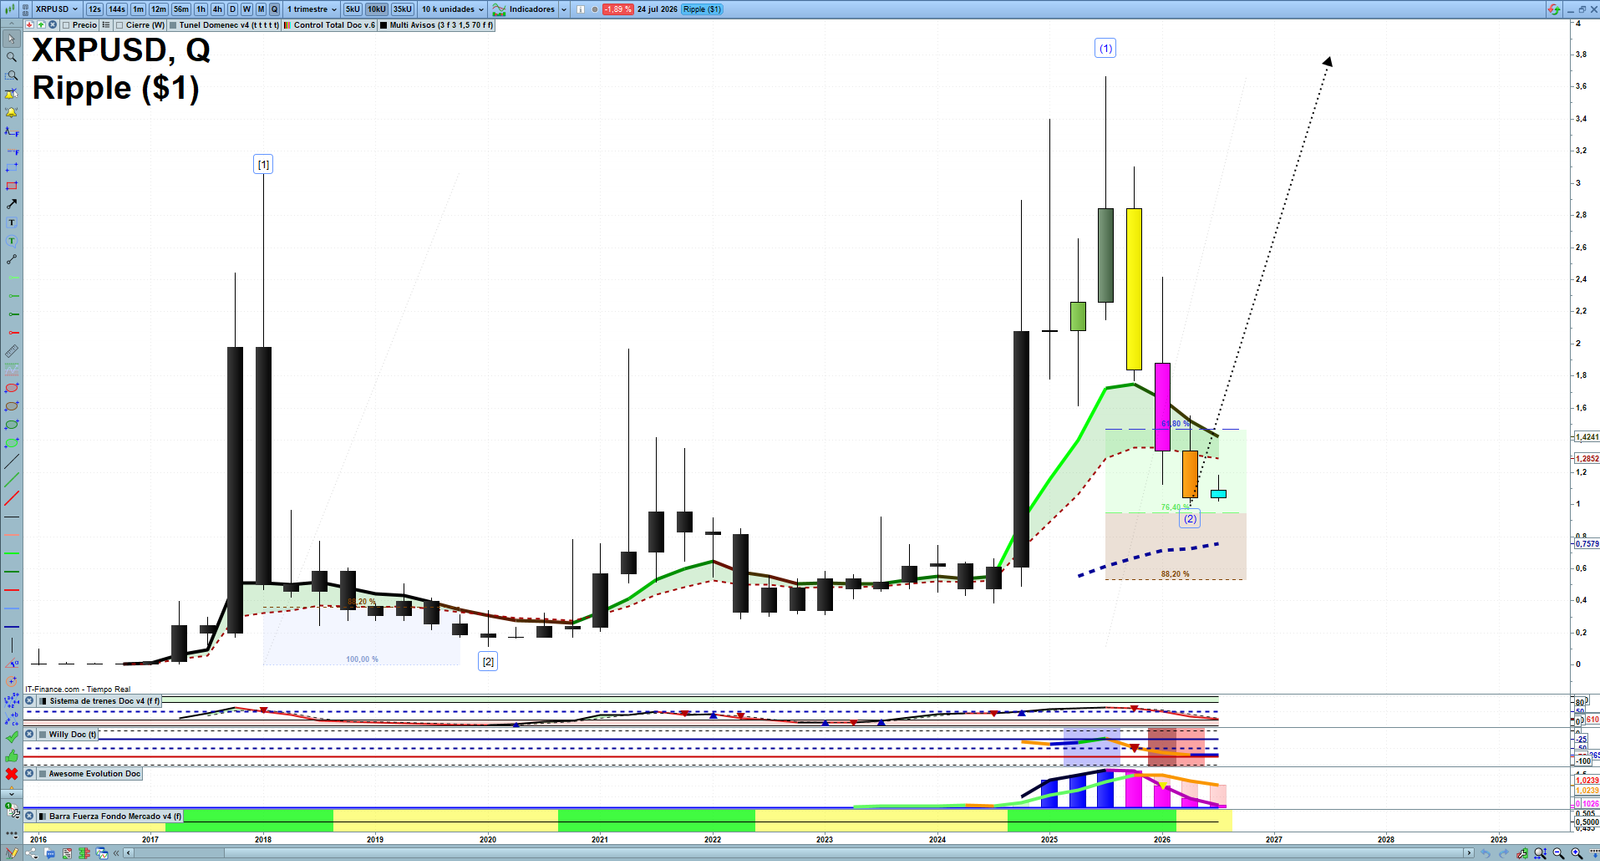Image resolution: width=1600 pixels, height=861 pixels.
Task: Toggle the Cierre (W) checkbox
Action: [x=119, y=25]
